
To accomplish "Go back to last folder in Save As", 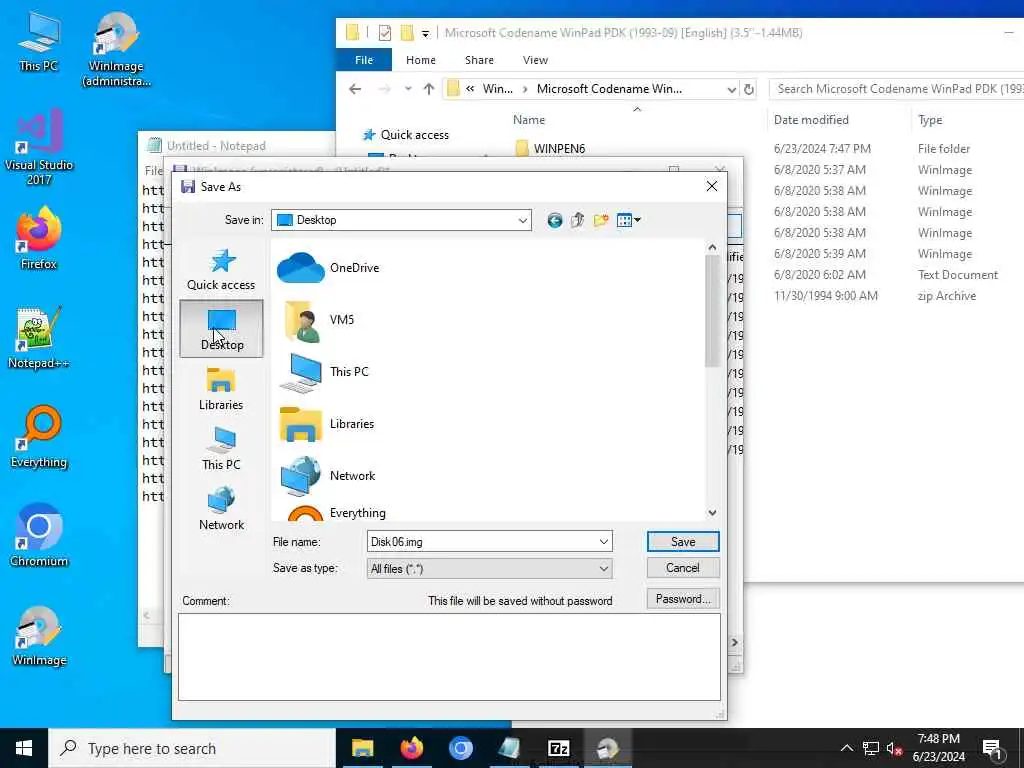I will [x=554, y=220].
